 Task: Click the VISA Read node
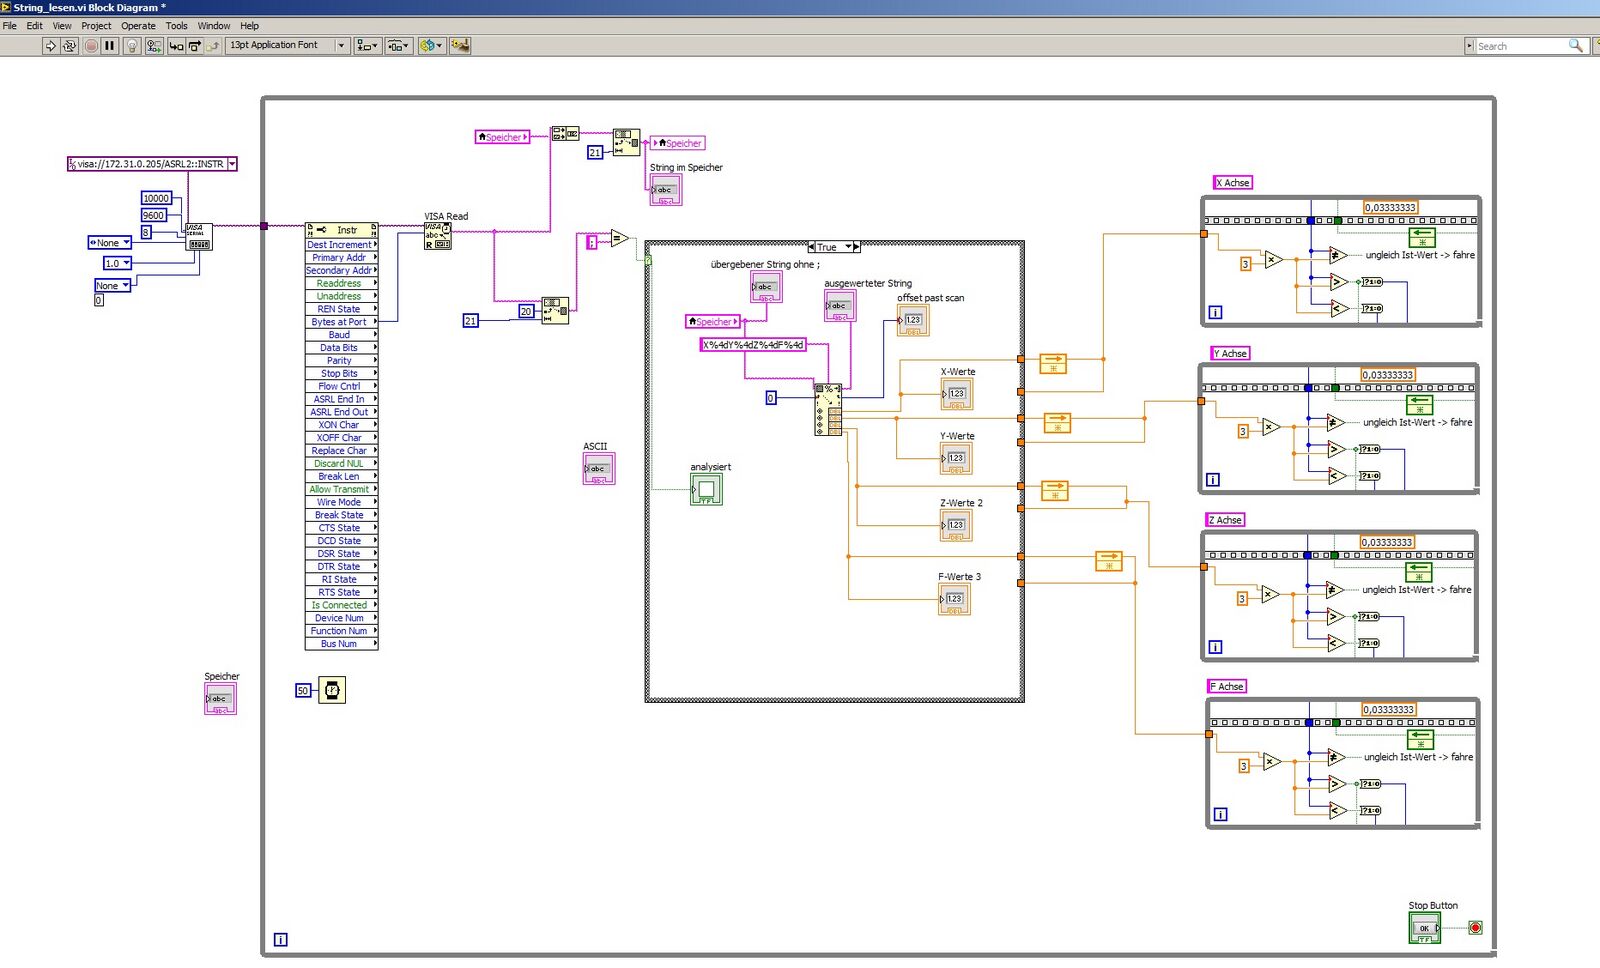(438, 236)
